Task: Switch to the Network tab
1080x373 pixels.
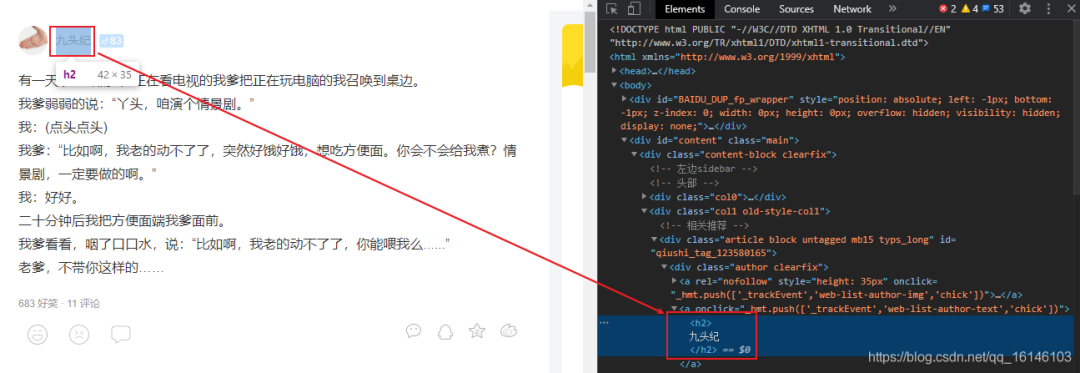Action: (x=852, y=9)
